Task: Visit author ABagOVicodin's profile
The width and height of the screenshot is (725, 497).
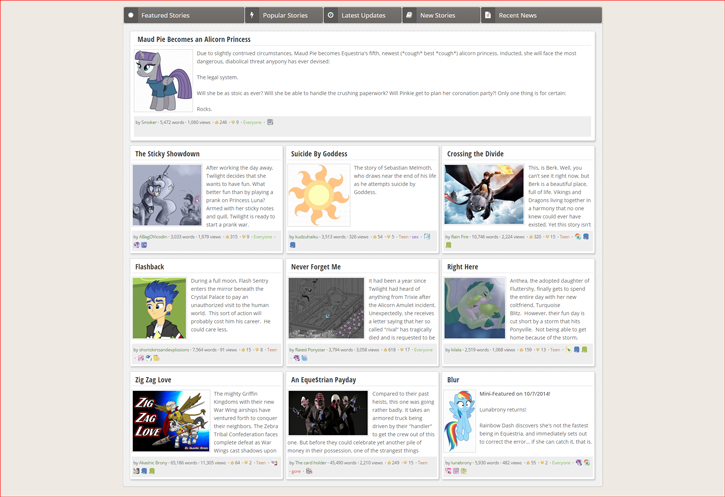Action: coord(153,237)
